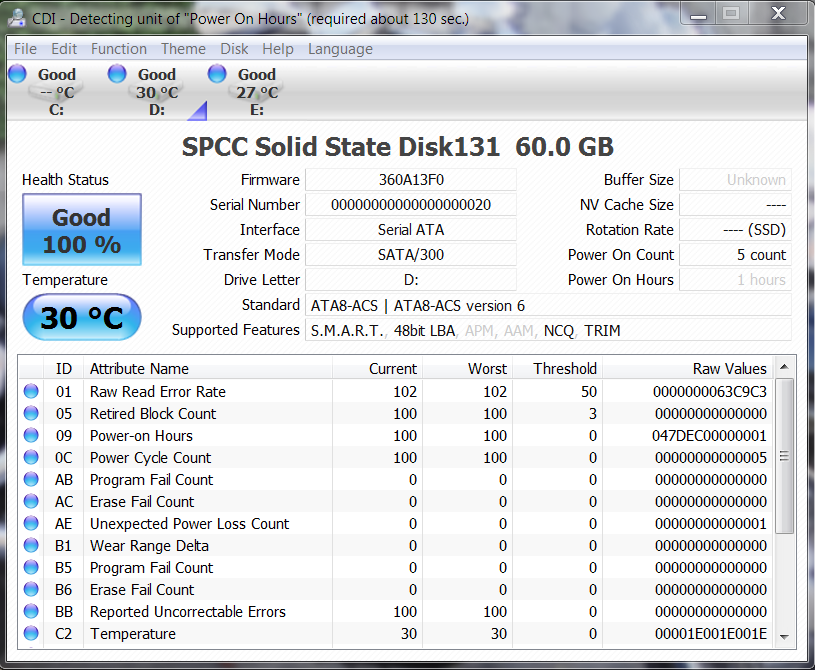Open the Language menu
Image resolution: width=815 pixels, height=670 pixels.
pos(340,49)
